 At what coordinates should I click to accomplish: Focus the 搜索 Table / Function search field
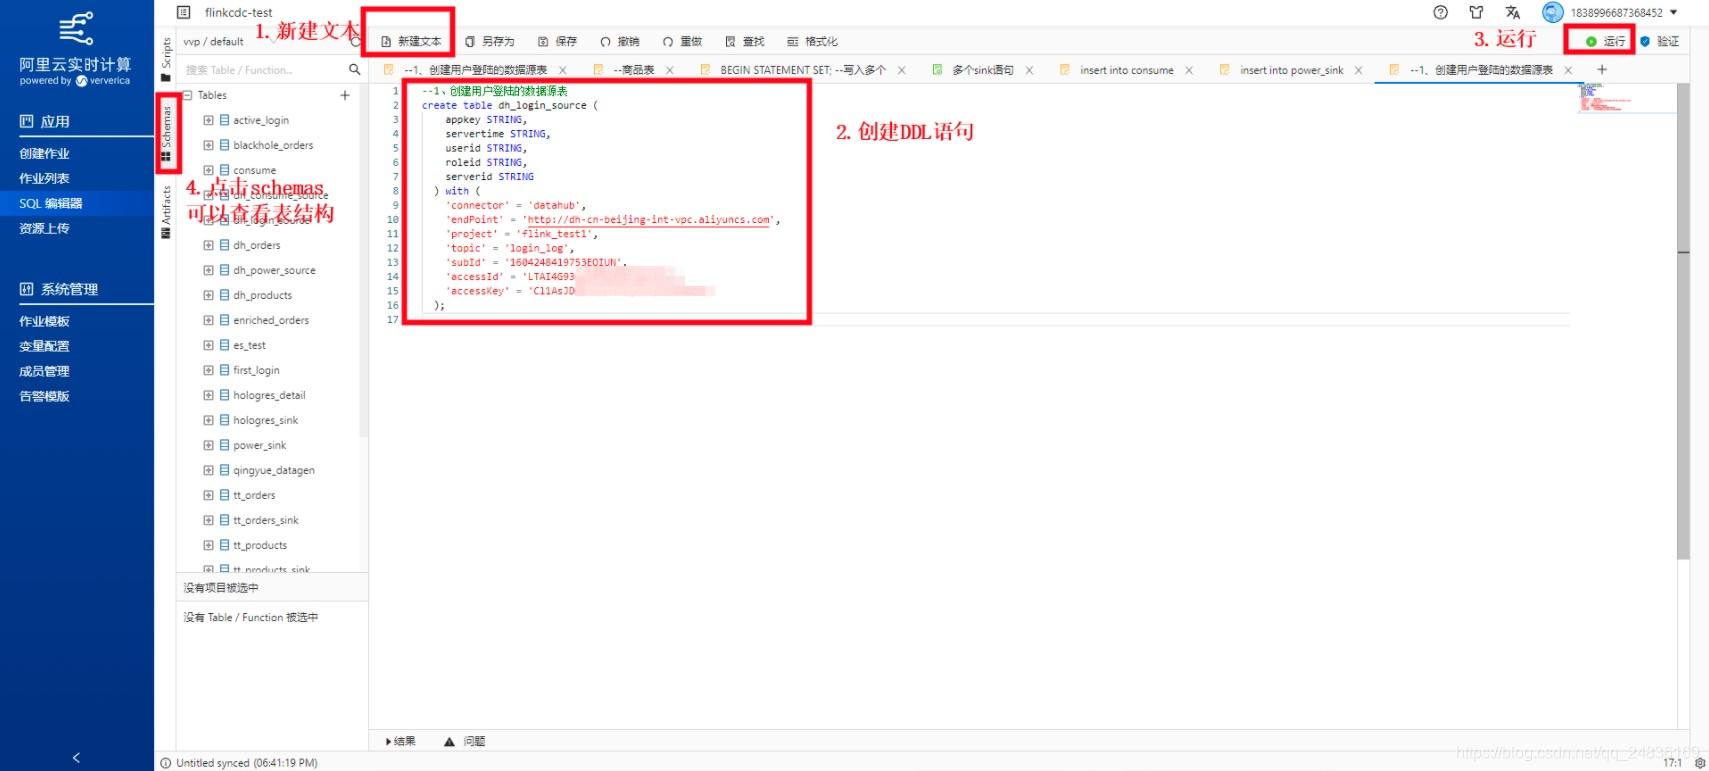pos(263,70)
